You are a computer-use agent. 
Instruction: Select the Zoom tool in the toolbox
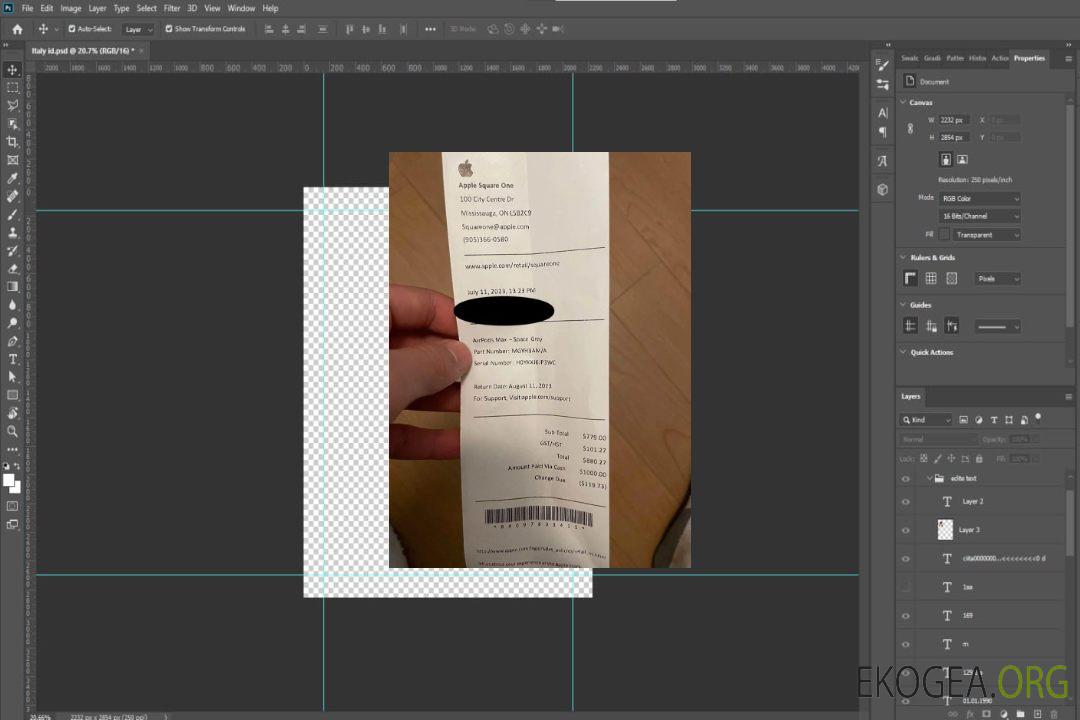click(x=12, y=431)
